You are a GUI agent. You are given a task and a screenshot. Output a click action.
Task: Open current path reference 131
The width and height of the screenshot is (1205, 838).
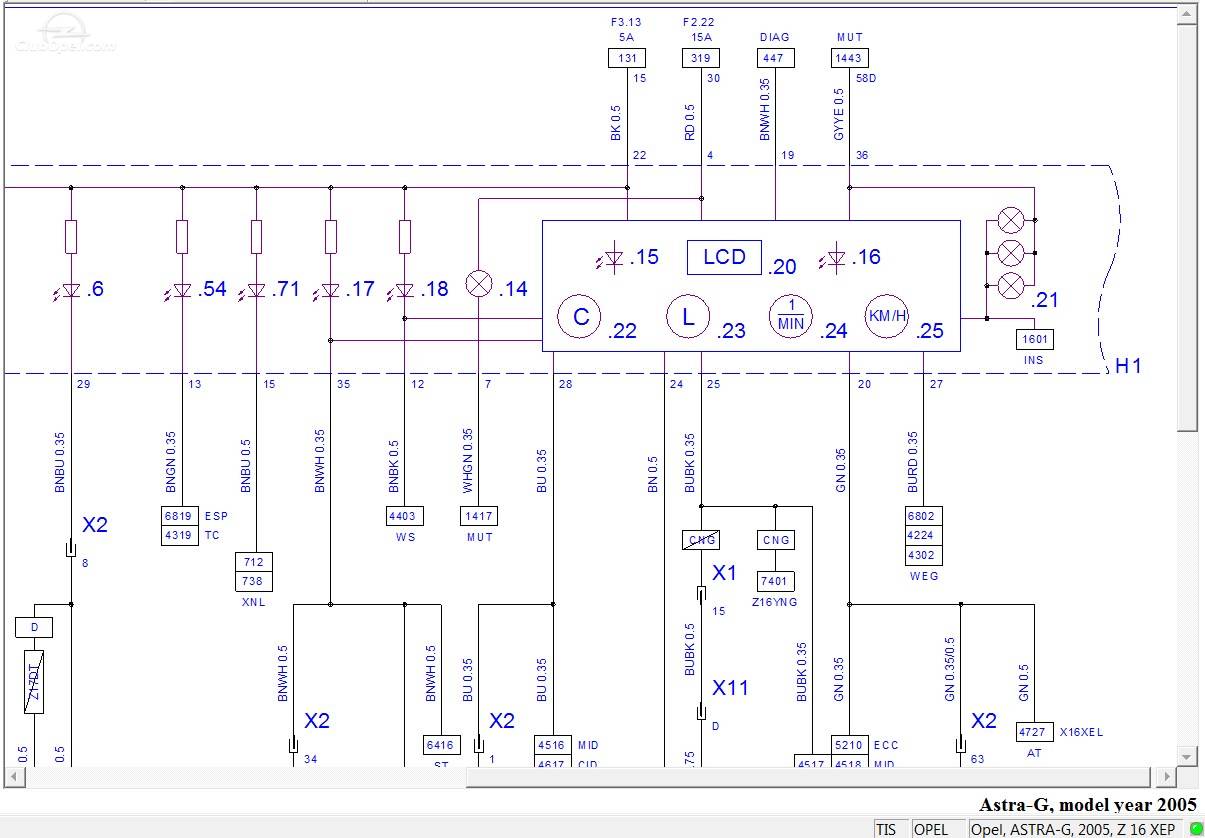pos(627,58)
